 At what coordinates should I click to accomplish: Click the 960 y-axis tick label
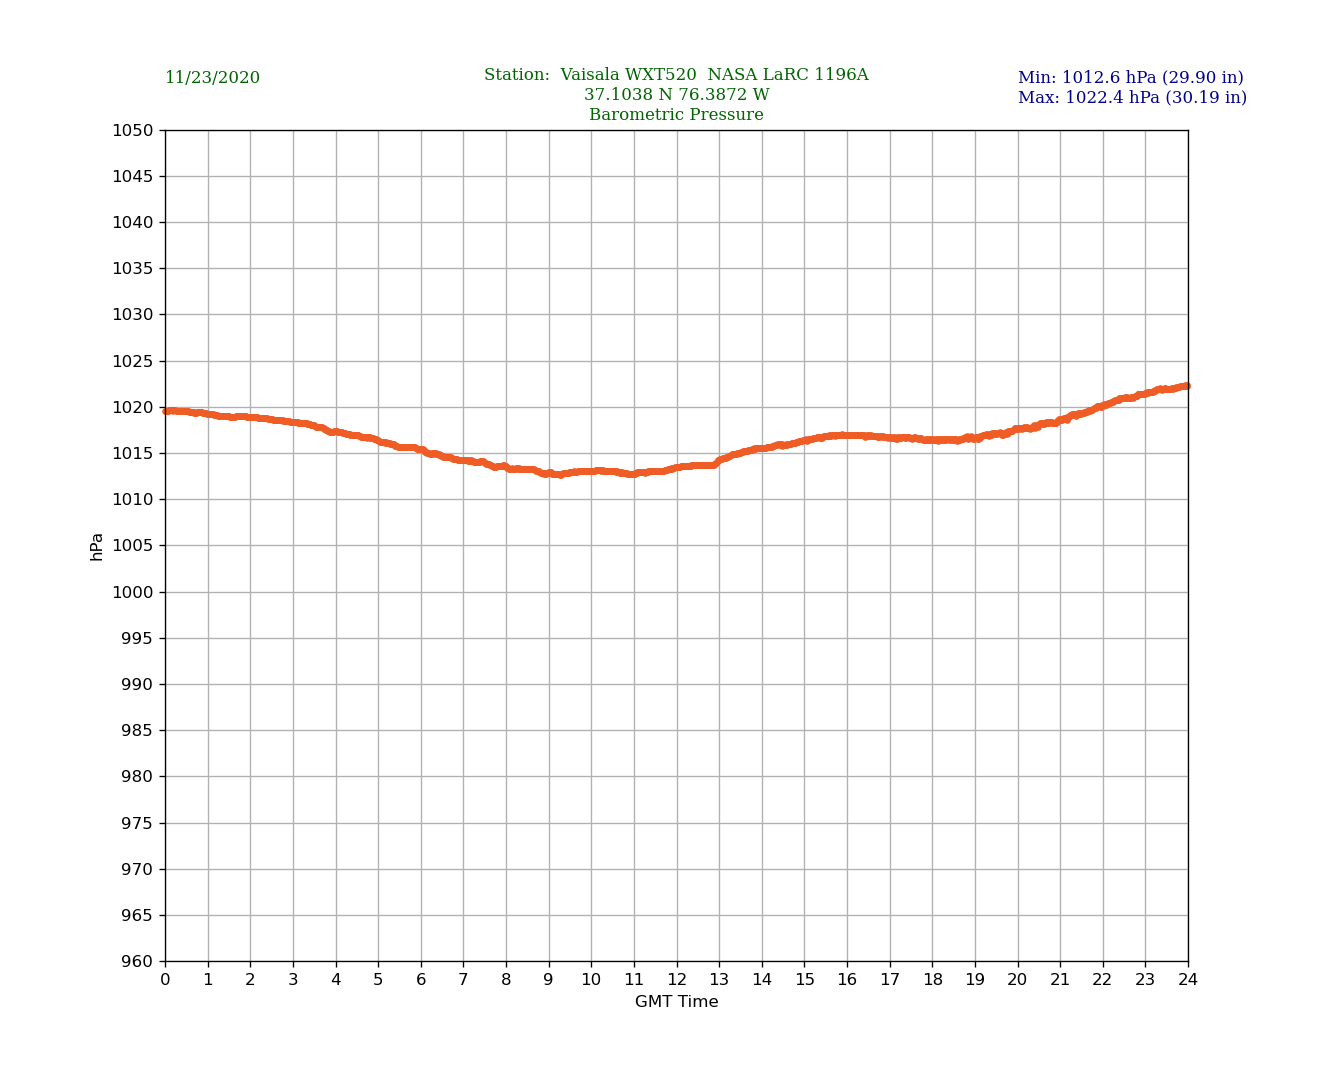138,962
